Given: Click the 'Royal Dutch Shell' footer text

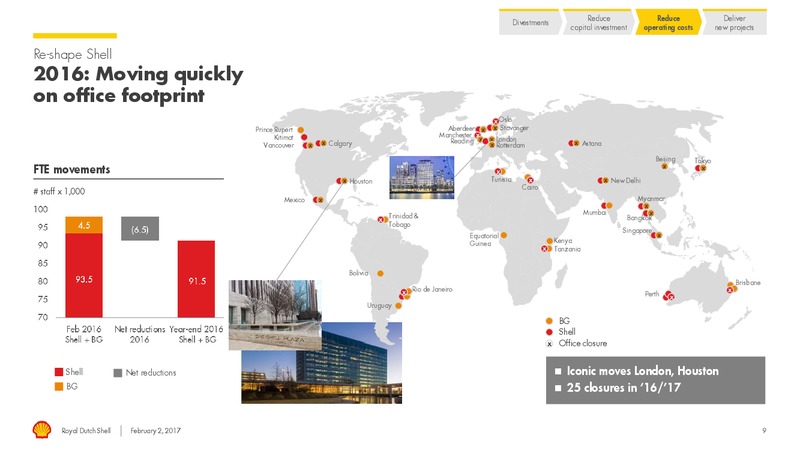Looking at the screenshot, I should pyautogui.click(x=86, y=431).
